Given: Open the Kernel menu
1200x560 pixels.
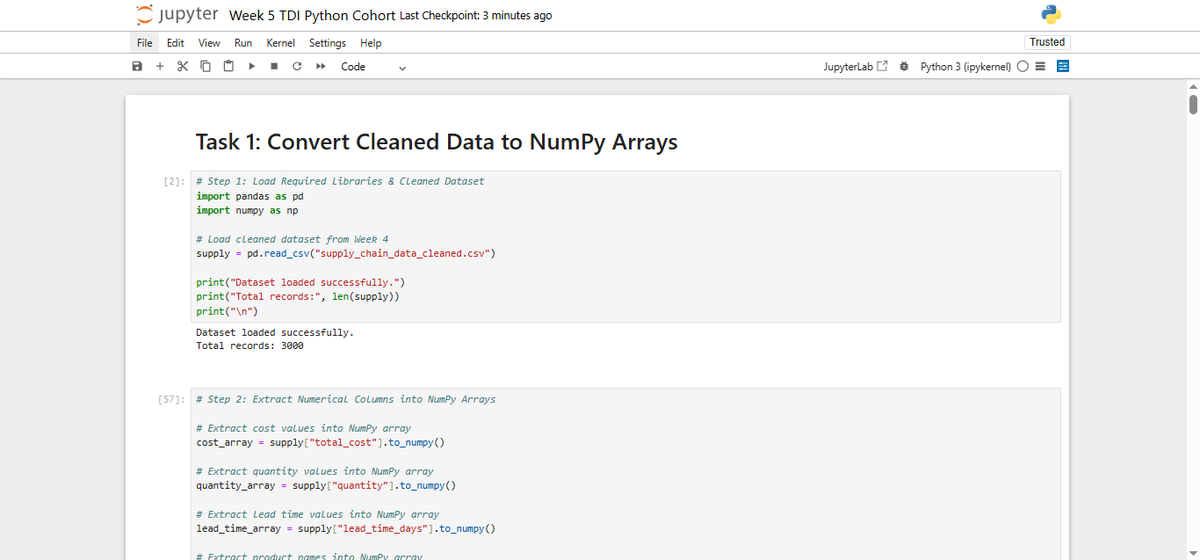Looking at the screenshot, I should 281,43.
